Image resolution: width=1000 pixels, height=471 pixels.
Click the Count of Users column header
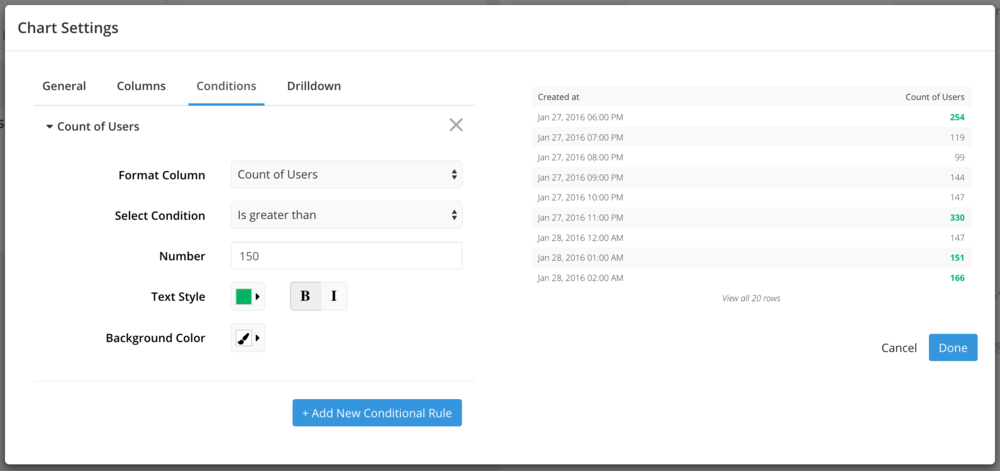tap(934, 97)
